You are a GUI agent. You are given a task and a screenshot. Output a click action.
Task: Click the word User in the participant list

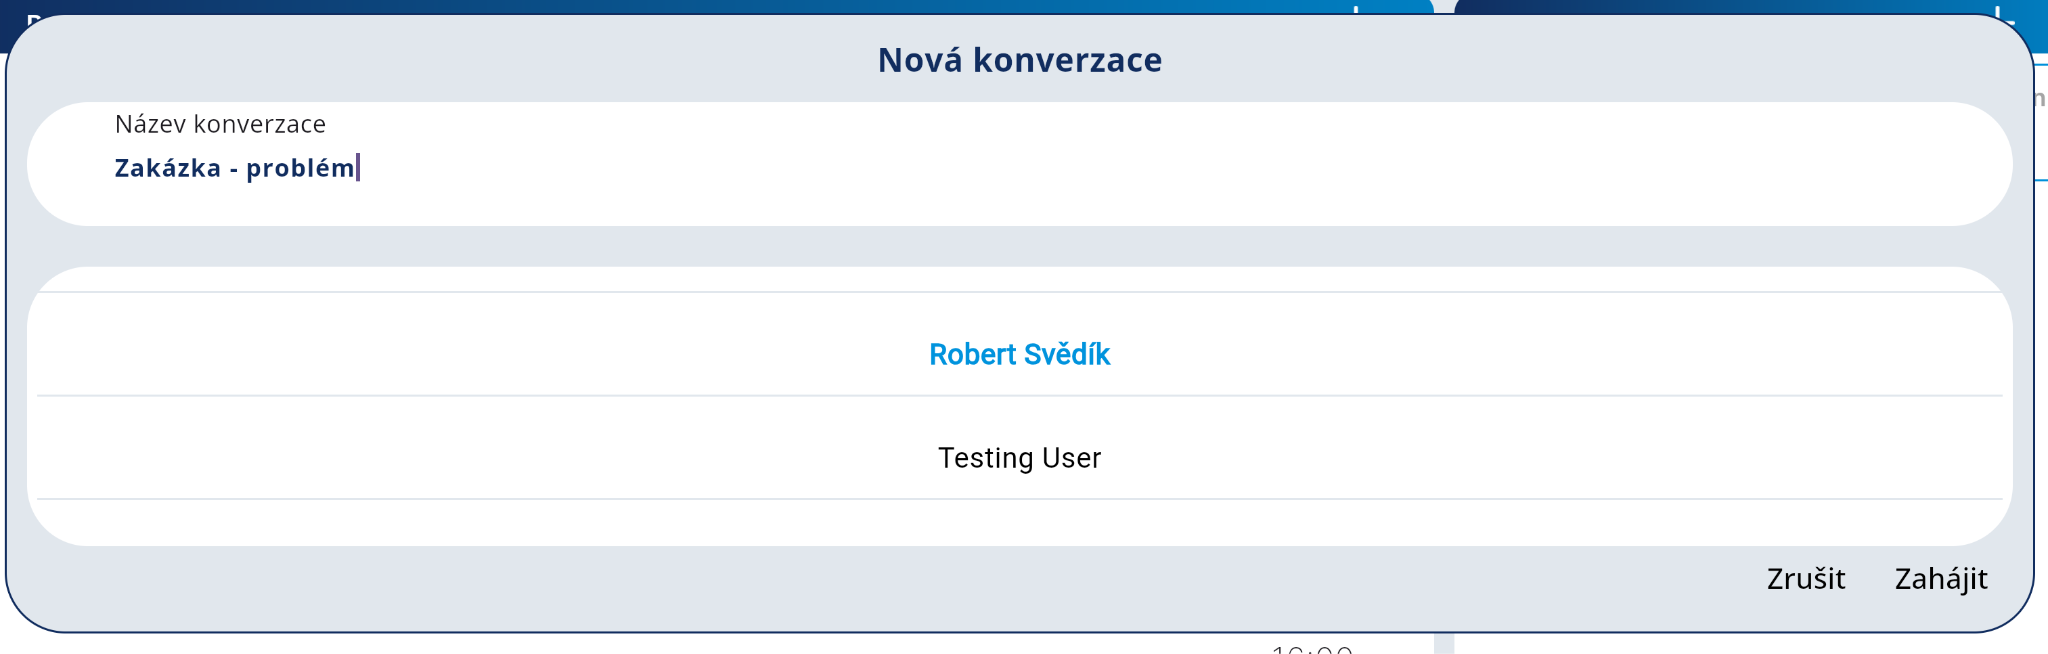coord(1071,458)
